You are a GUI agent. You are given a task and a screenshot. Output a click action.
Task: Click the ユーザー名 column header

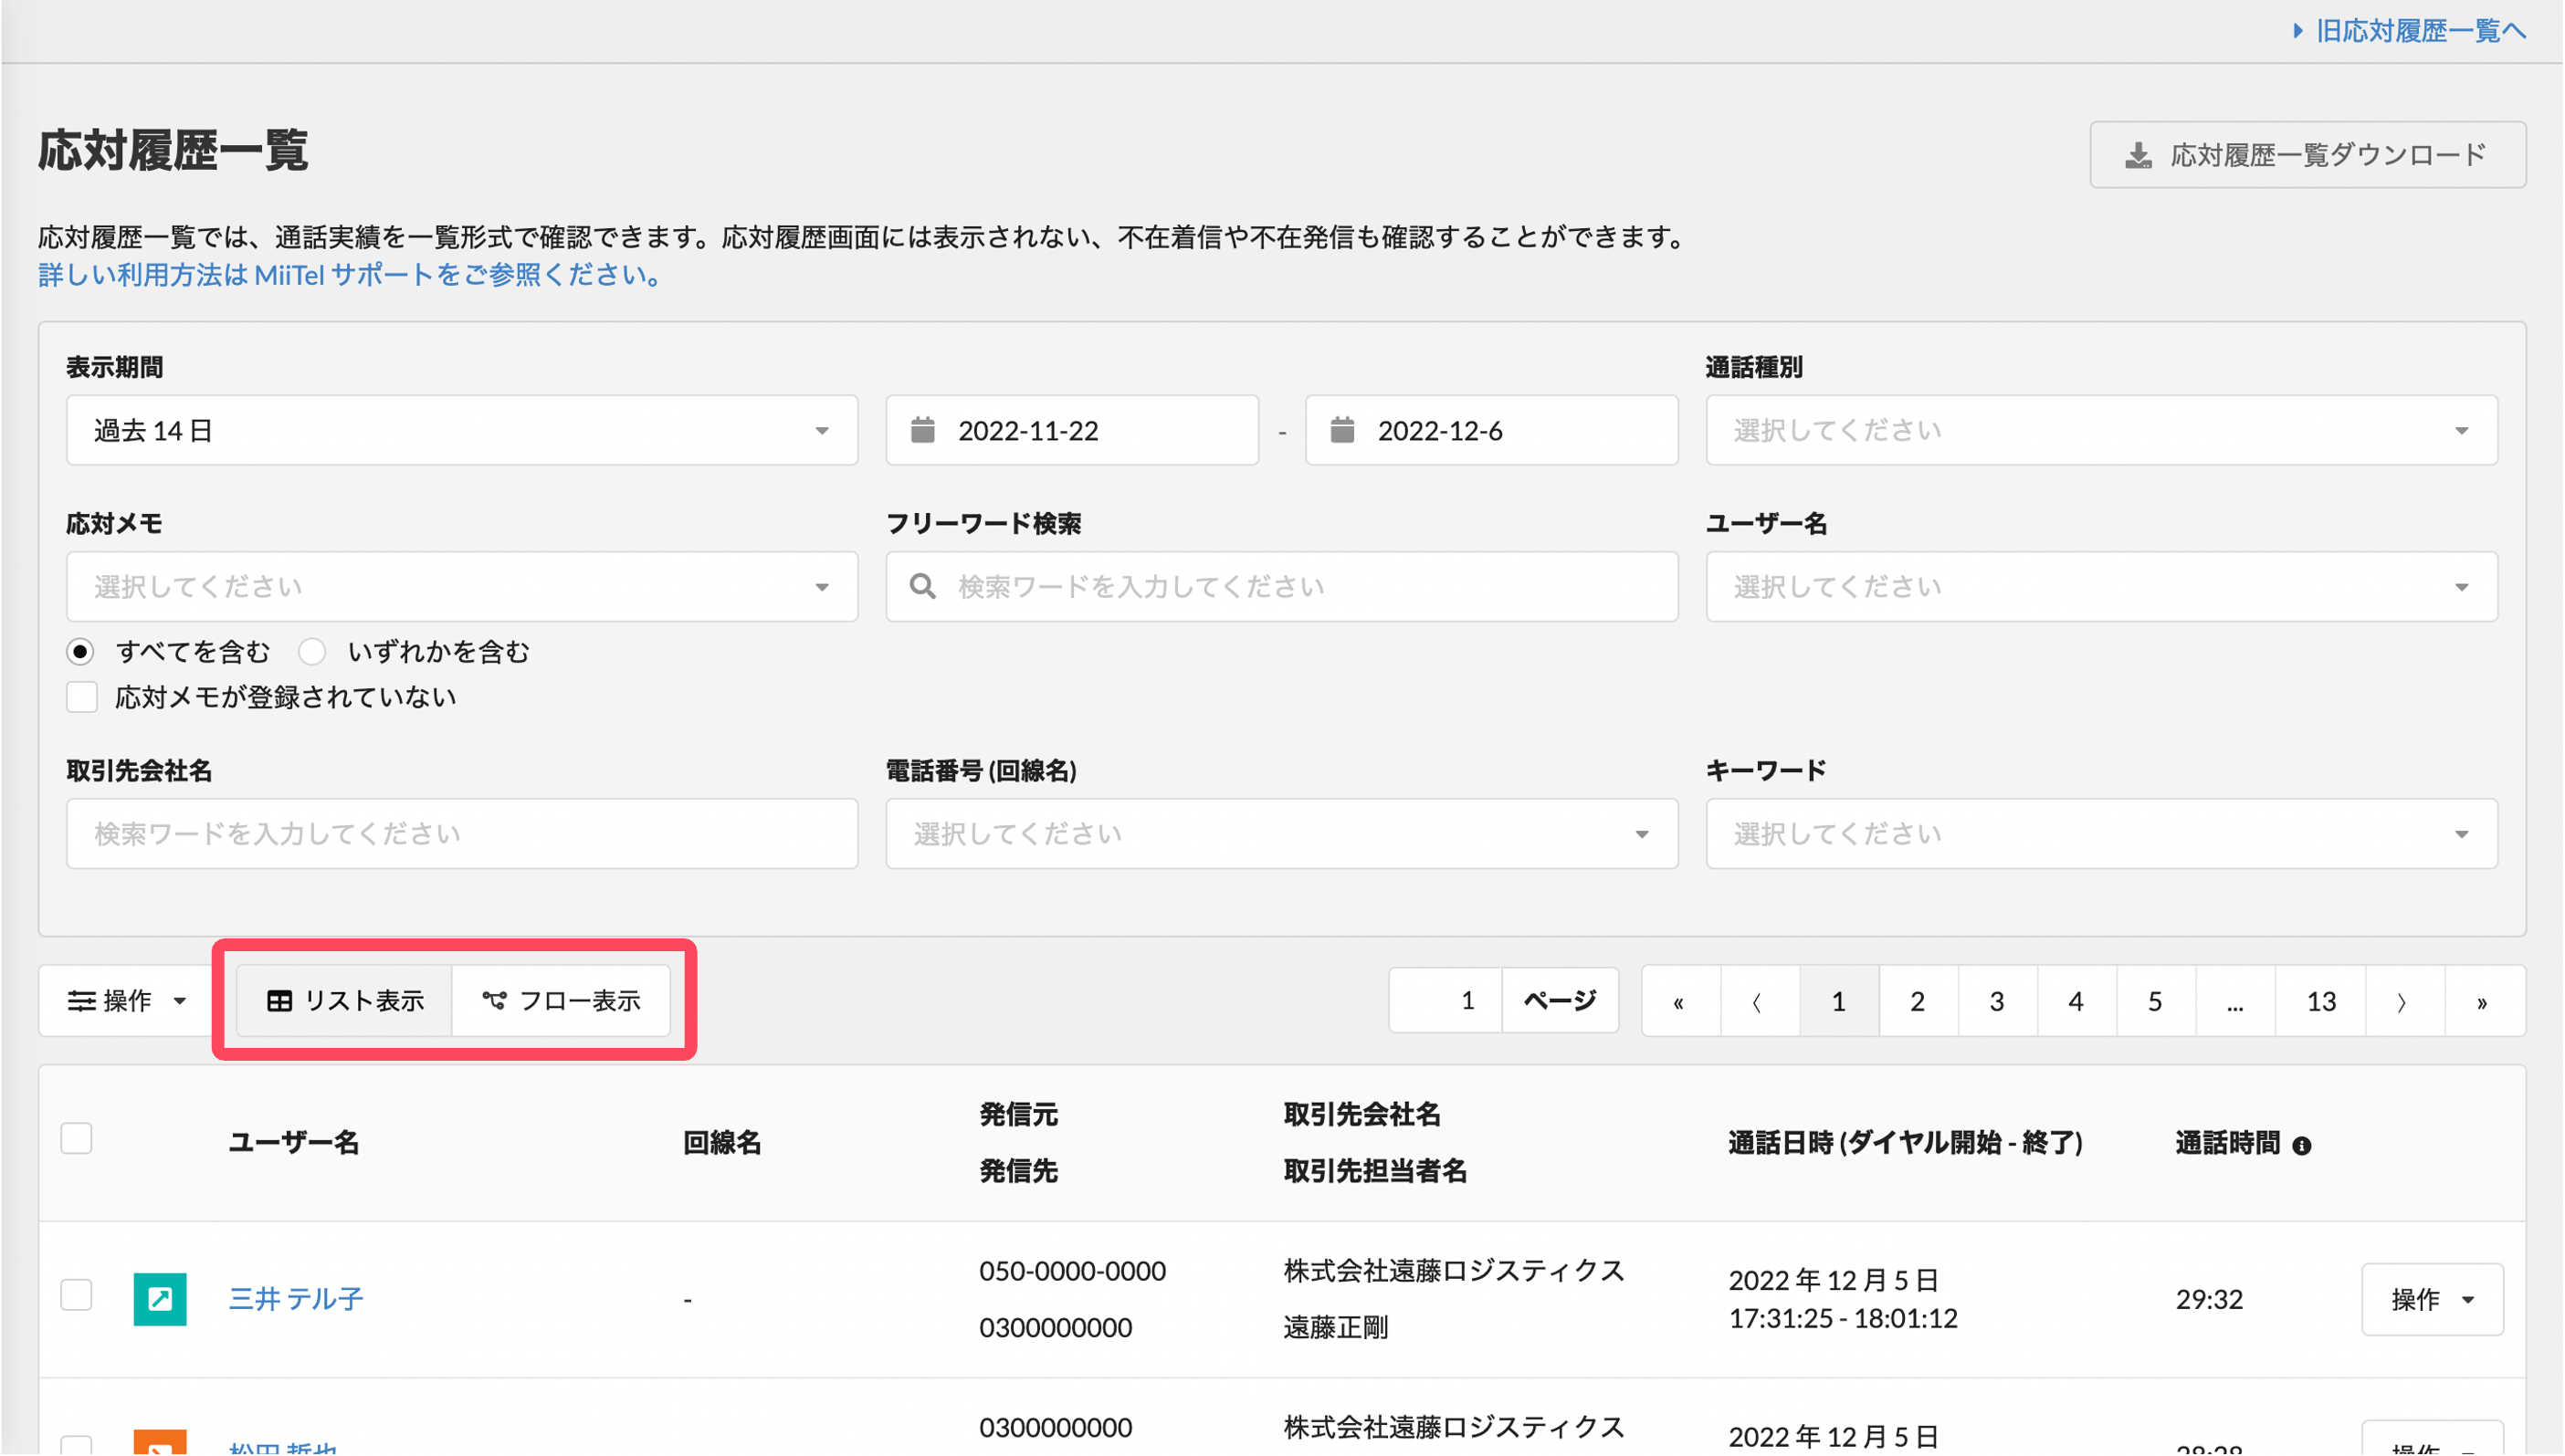(x=294, y=1143)
